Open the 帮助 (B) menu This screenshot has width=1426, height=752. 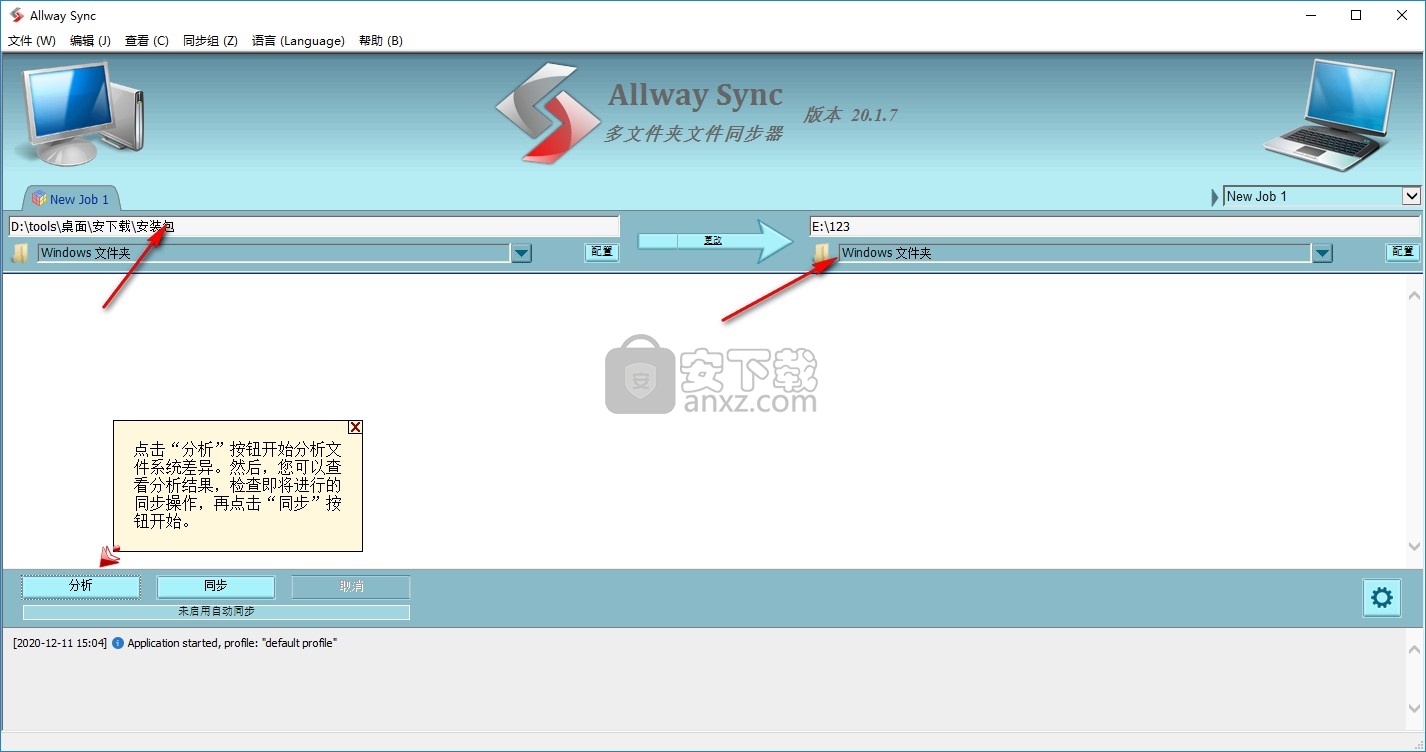coord(380,41)
